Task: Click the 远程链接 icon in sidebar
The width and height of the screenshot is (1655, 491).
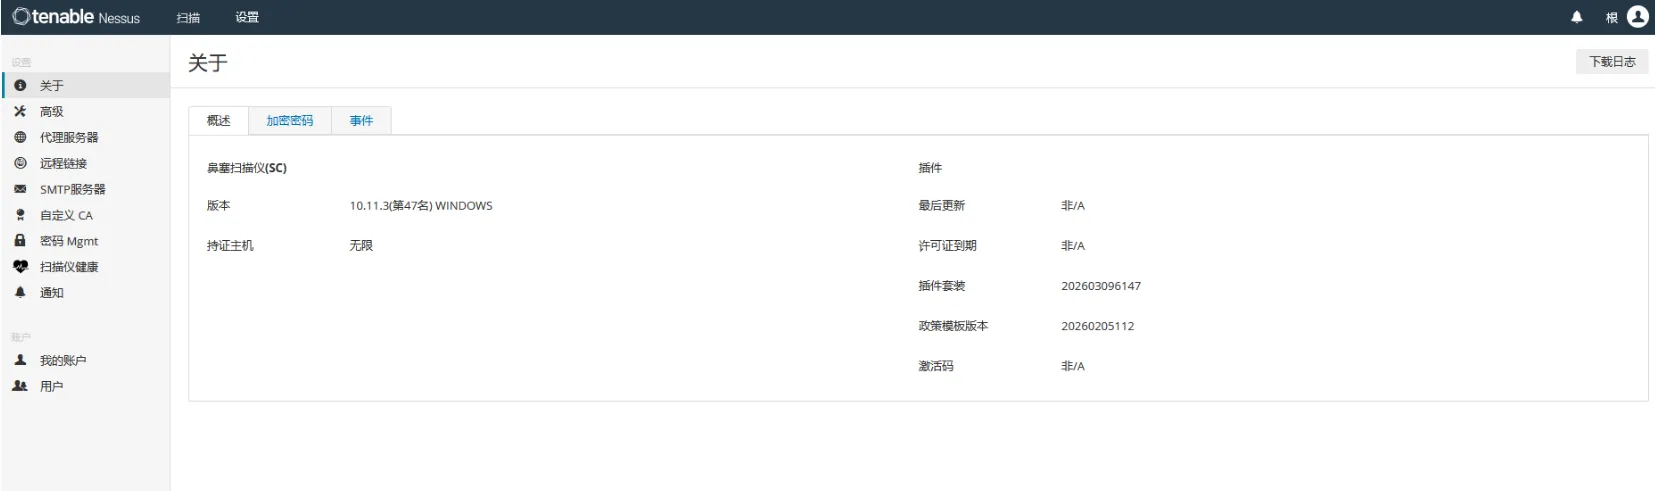Action: coord(20,164)
